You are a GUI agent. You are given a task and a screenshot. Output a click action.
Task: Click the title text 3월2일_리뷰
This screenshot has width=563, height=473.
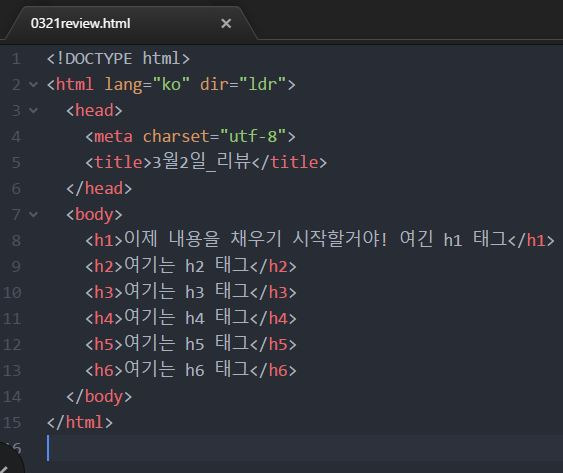[x=201, y=162]
